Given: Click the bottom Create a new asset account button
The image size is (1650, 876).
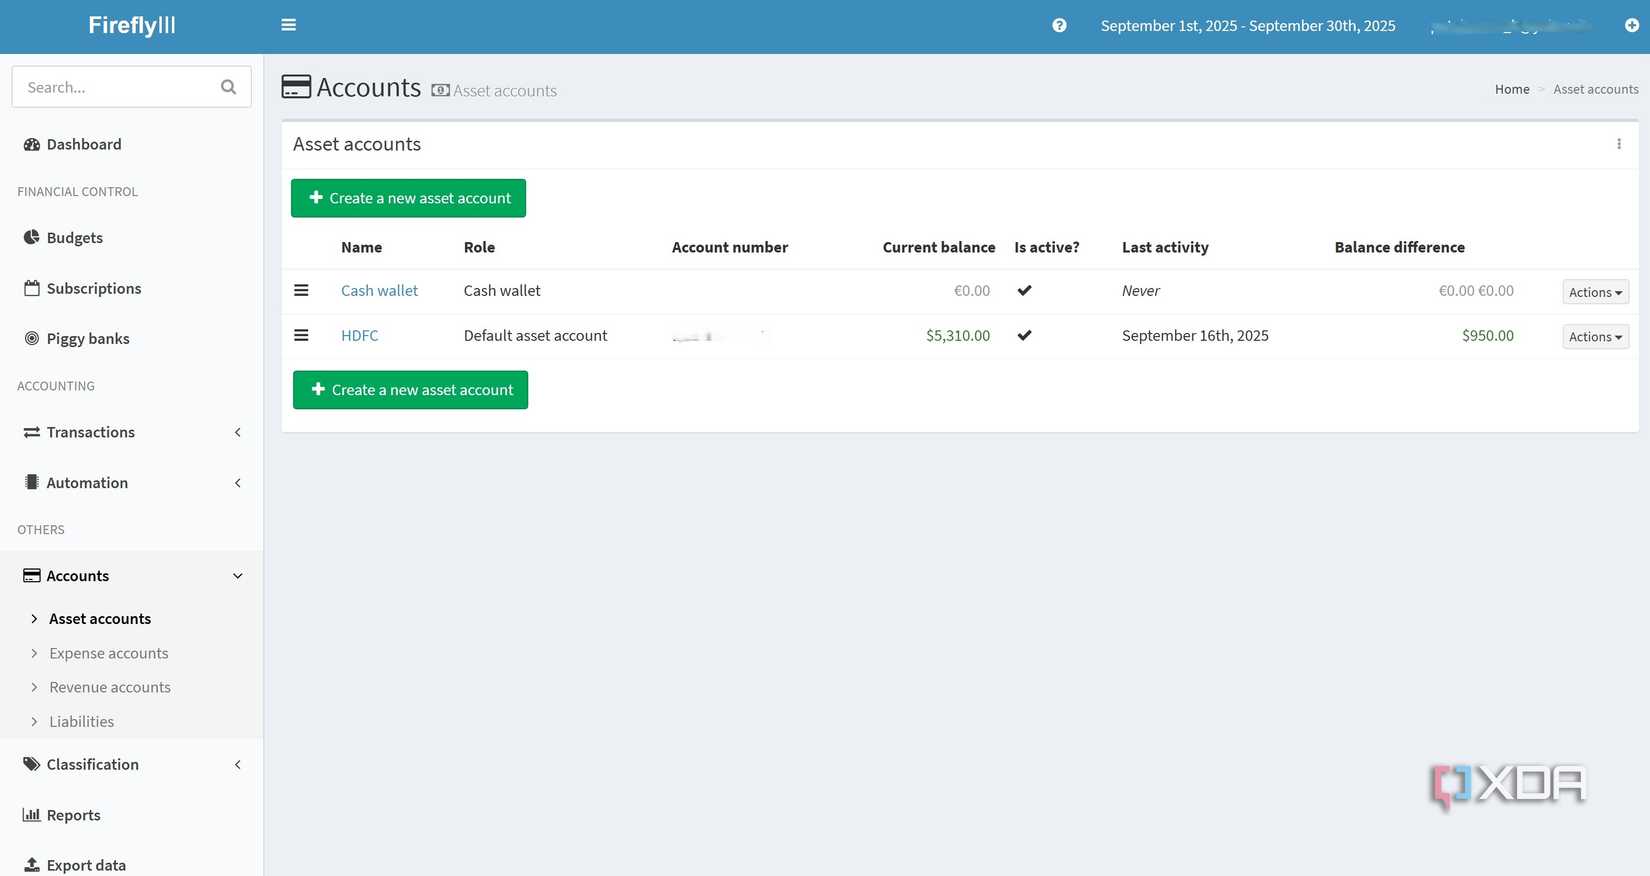Looking at the screenshot, I should pyautogui.click(x=410, y=390).
